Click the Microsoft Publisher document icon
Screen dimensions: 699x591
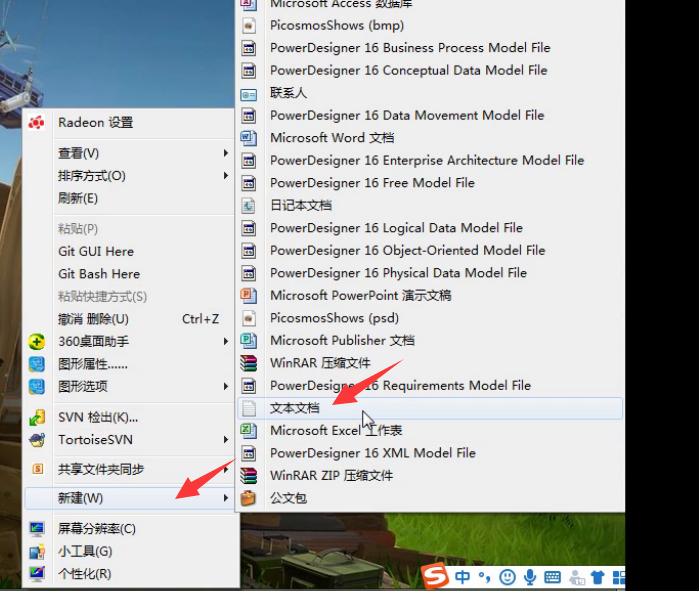click(x=249, y=341)
